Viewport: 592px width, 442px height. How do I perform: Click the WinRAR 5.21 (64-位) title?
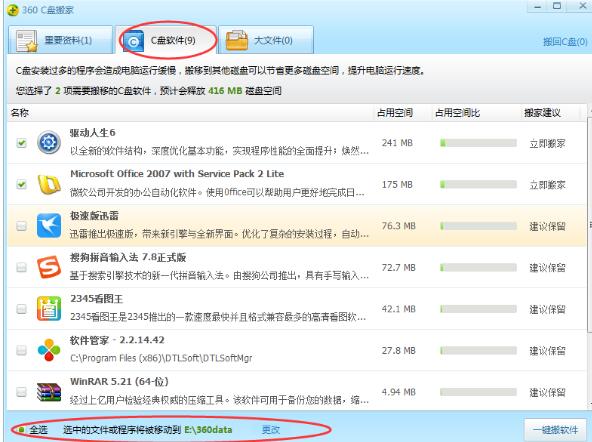[x=119, y=382]
